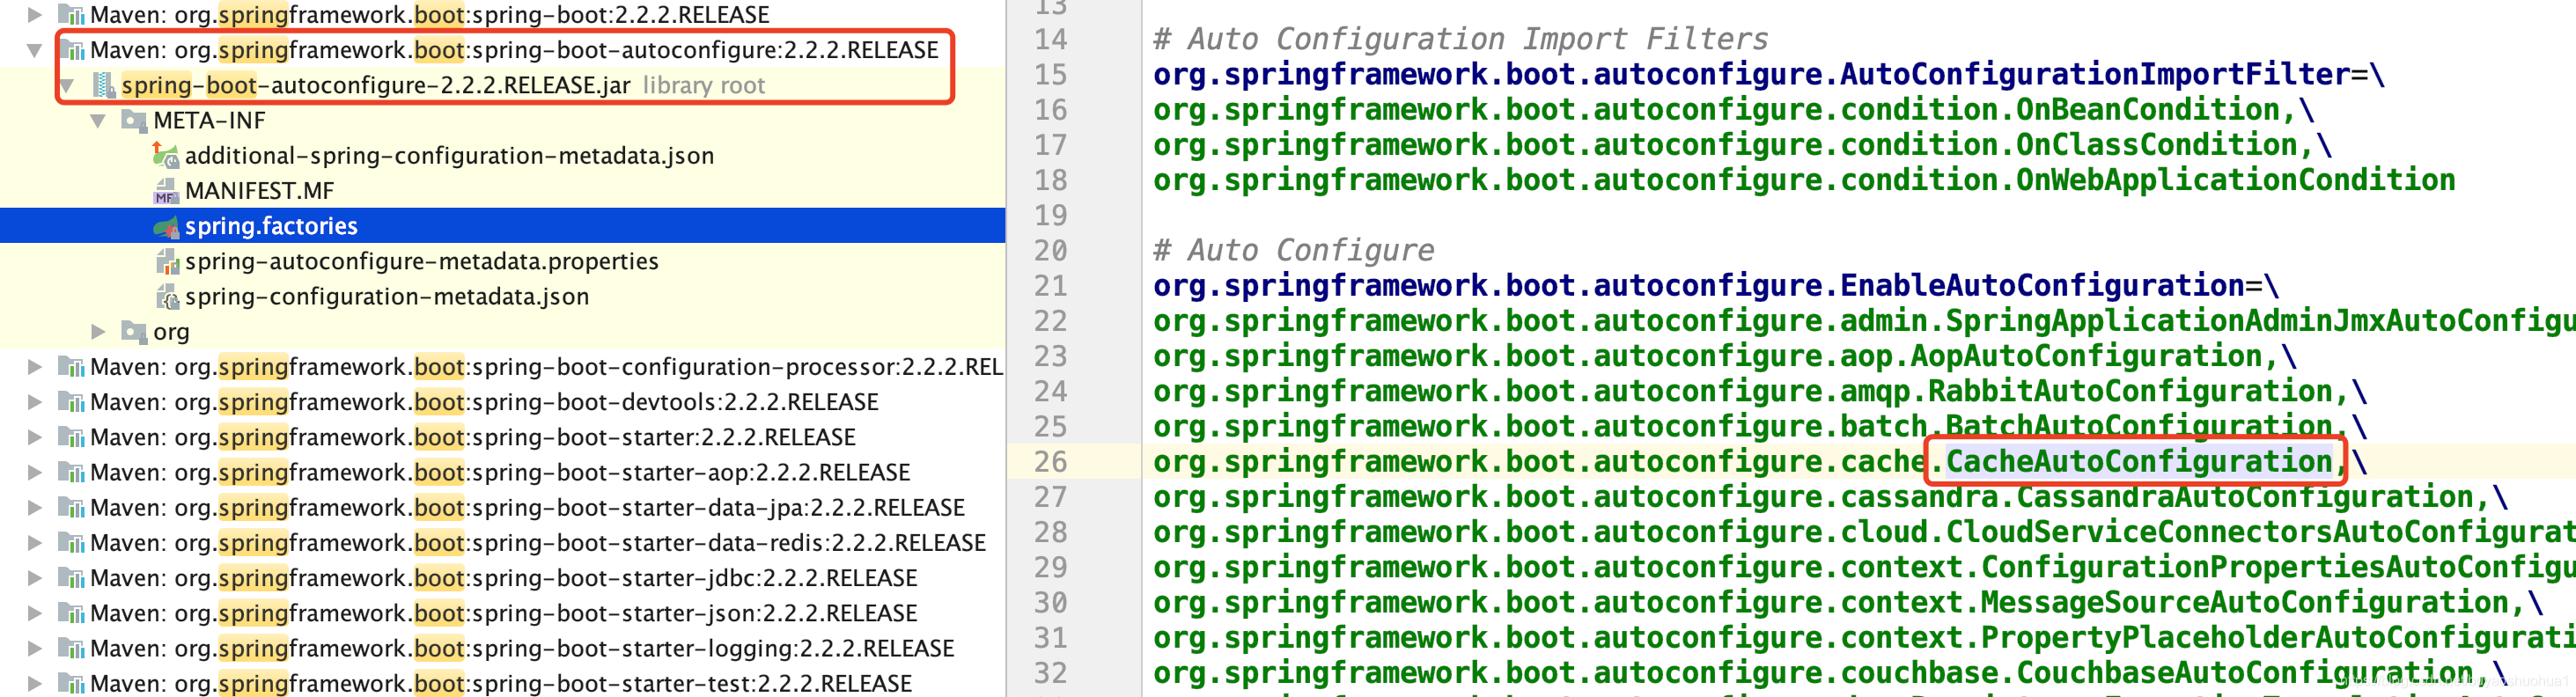Expand the spring-boot-starter-jdbc library
Image resolution: width=2576 pixels, height=697 pixels.
34,578
